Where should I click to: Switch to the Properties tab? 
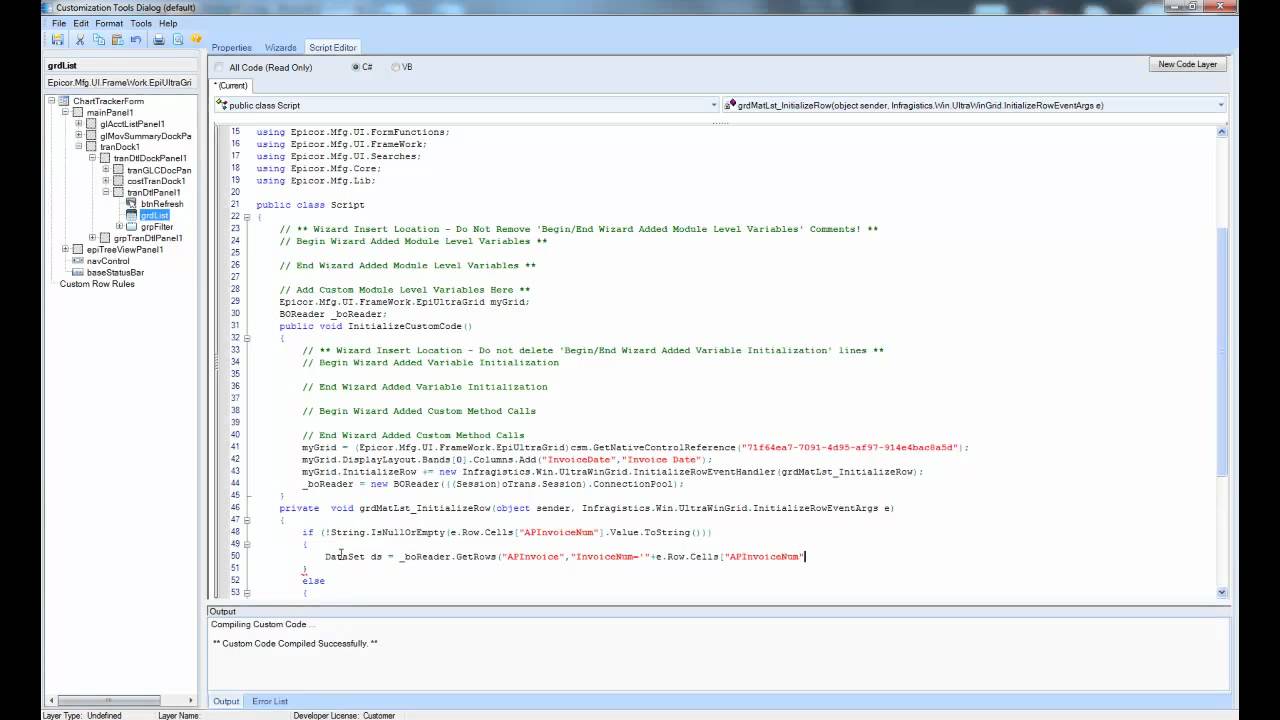point(232,47)
